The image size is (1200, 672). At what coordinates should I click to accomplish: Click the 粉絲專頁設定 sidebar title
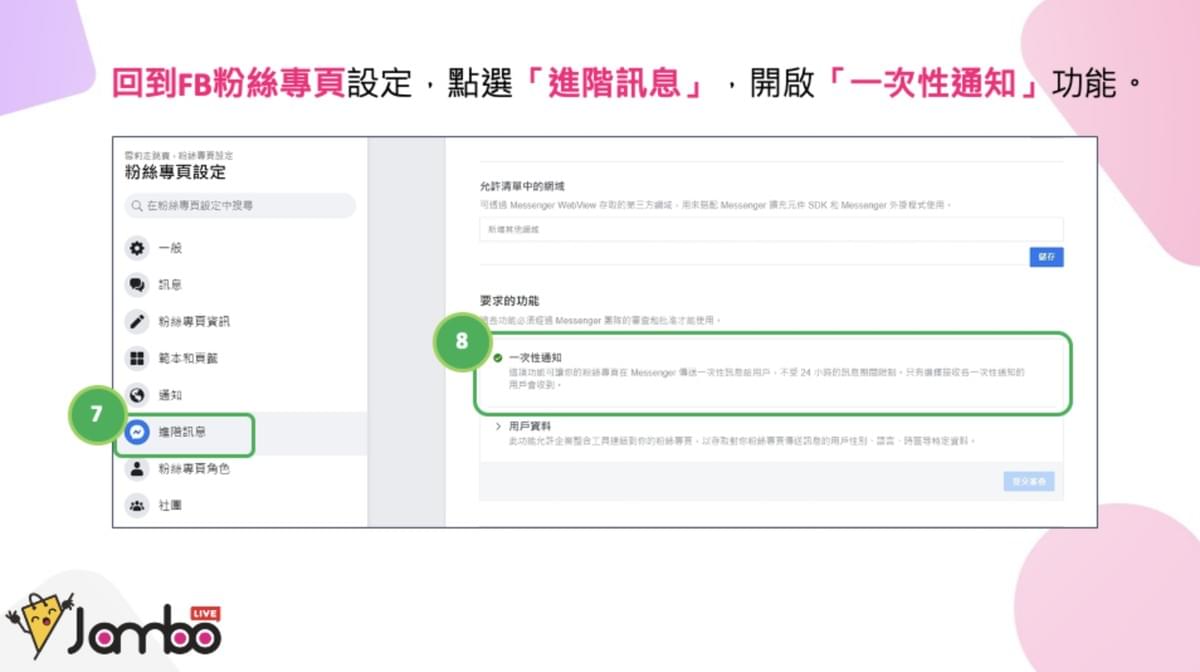click(175, 173)
